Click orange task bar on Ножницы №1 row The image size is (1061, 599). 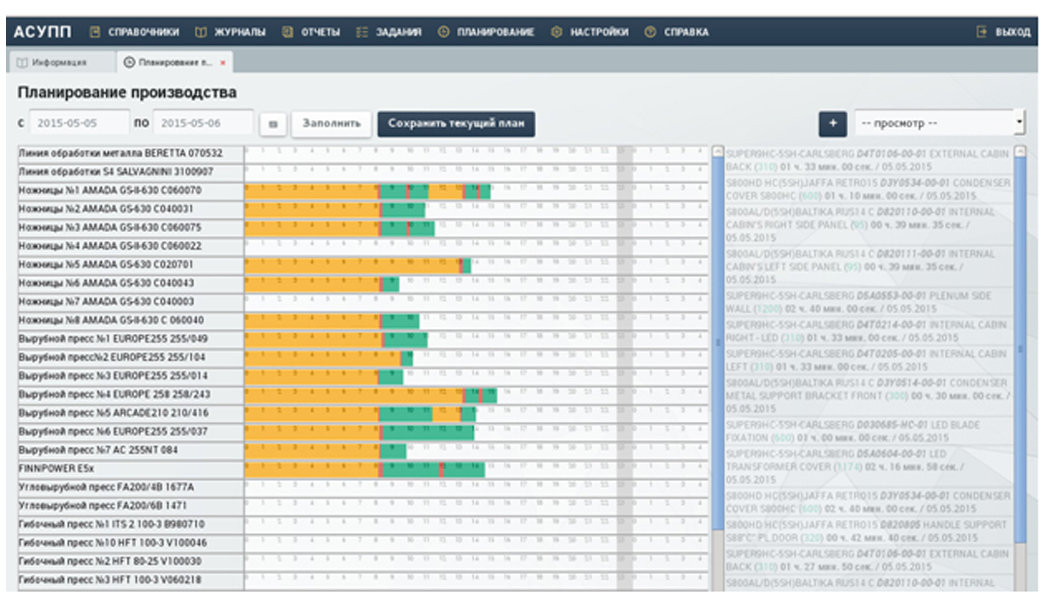click(312, 192)
